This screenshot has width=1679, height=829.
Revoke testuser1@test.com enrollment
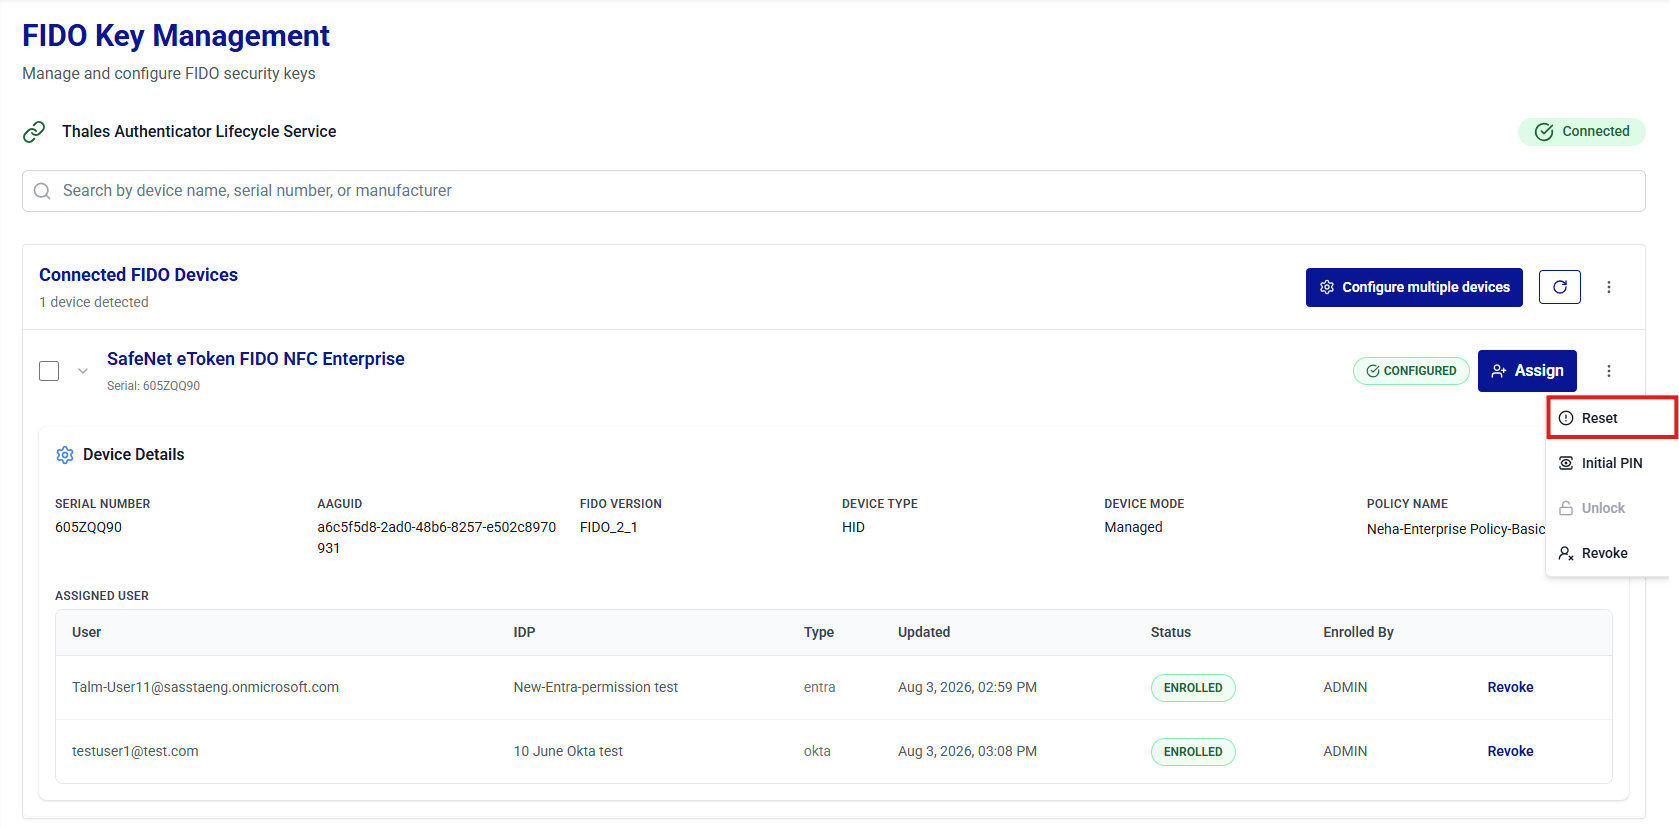[1510, 751]
